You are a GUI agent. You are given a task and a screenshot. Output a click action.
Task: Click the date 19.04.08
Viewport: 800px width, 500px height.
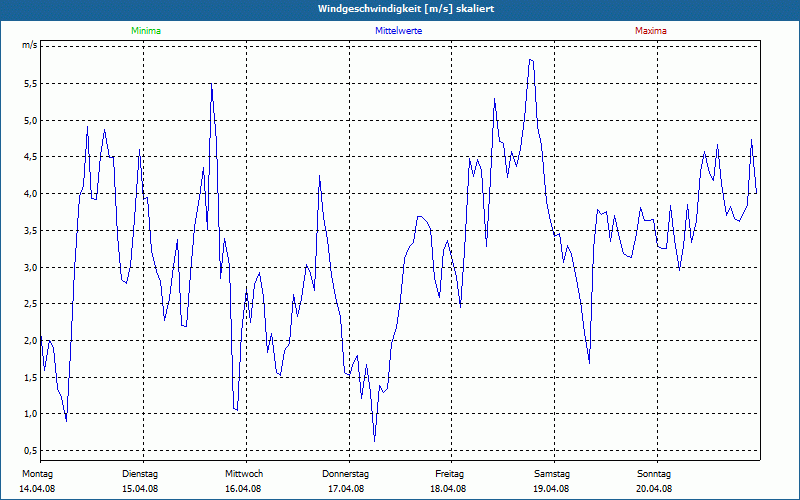[551, 489]
